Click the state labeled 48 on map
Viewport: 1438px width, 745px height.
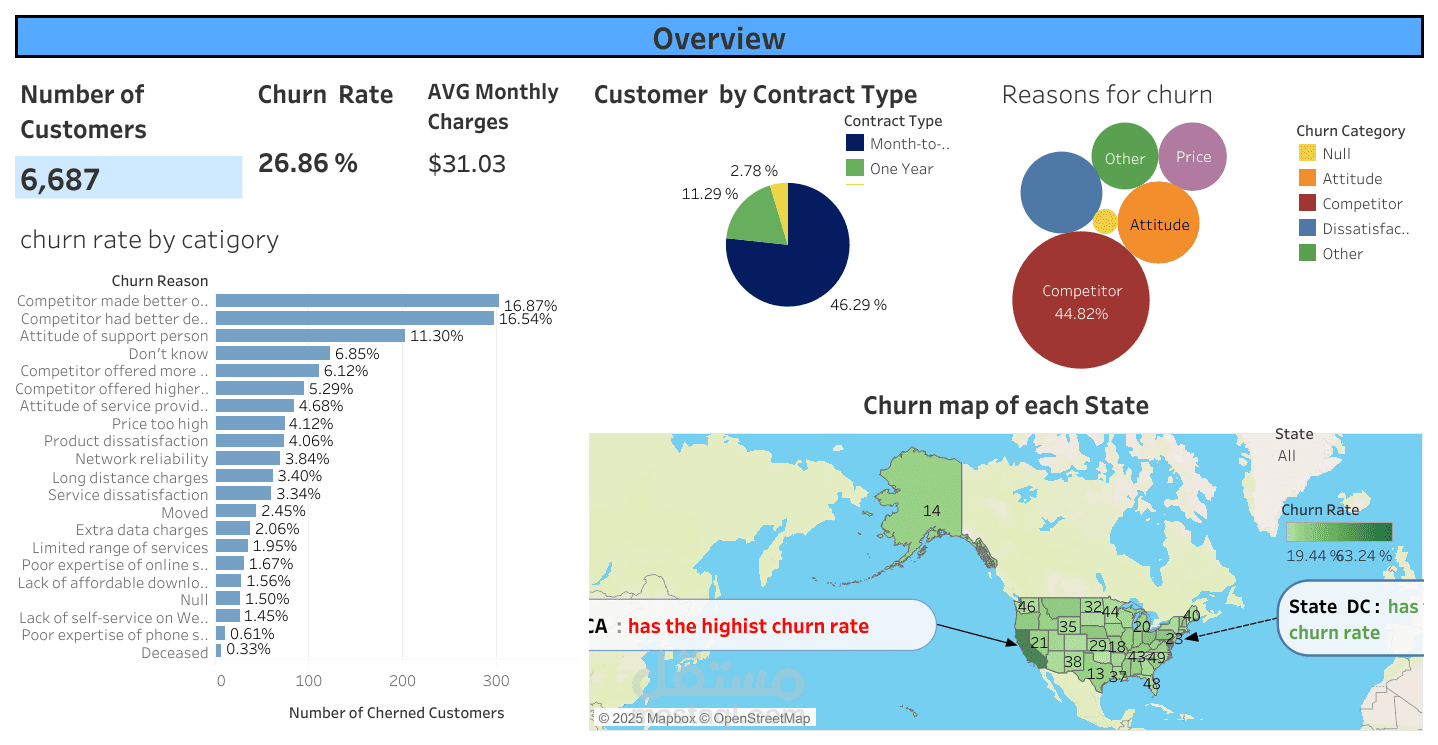[1151, 684]
